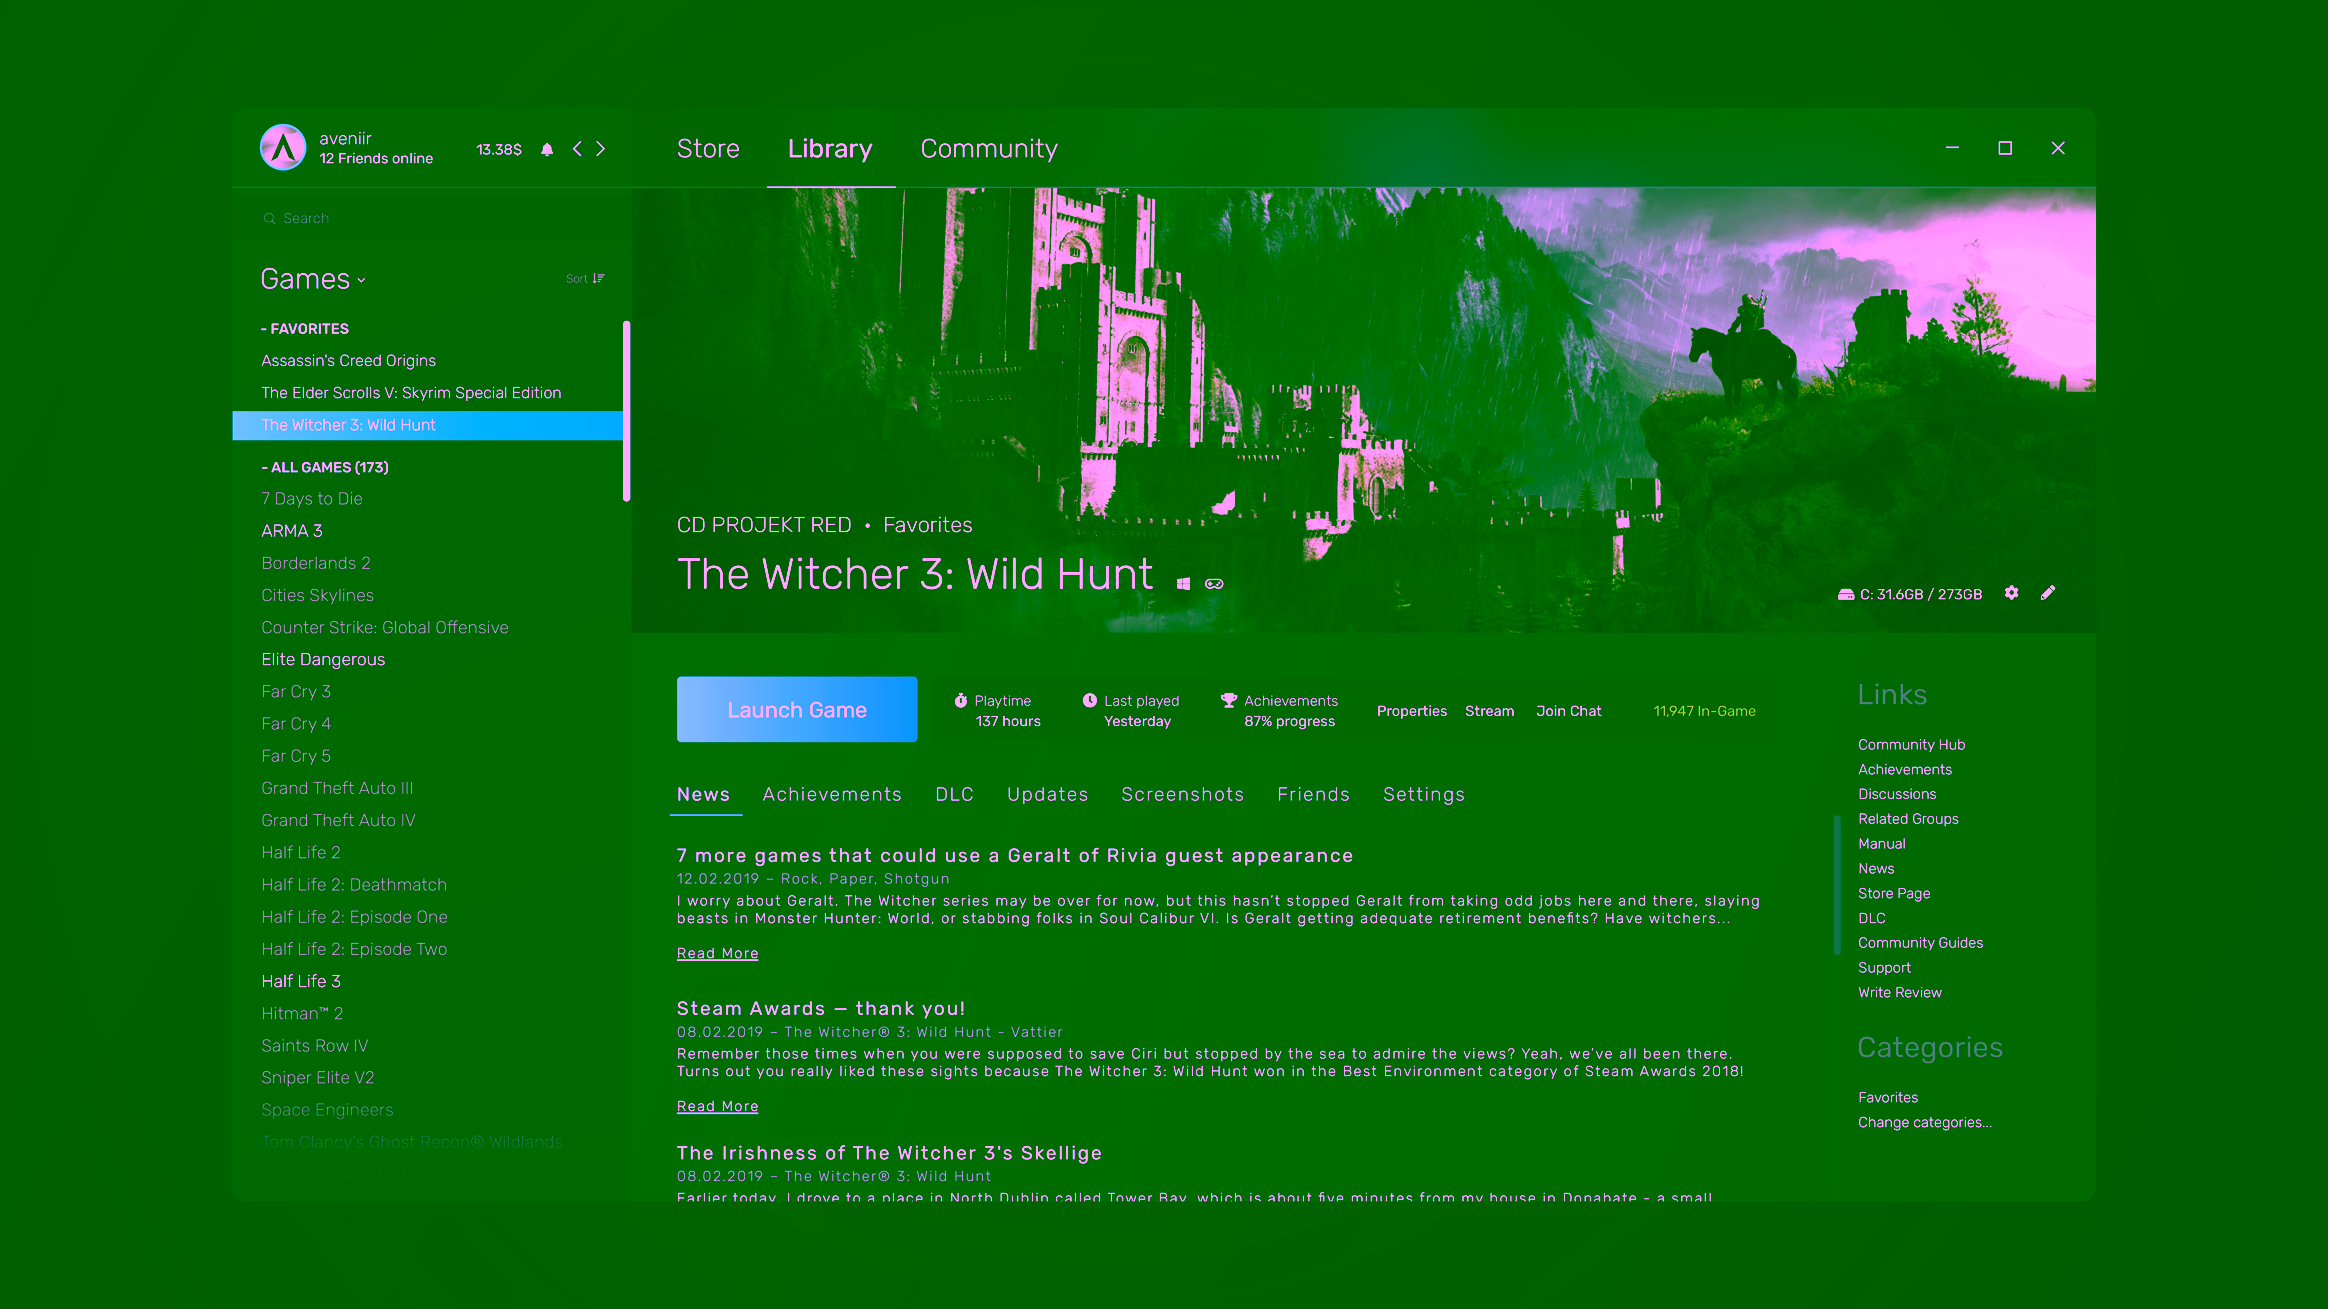Open game settings gear icon
The height and width of the screenshot is (1309, 2328).
2011,593
